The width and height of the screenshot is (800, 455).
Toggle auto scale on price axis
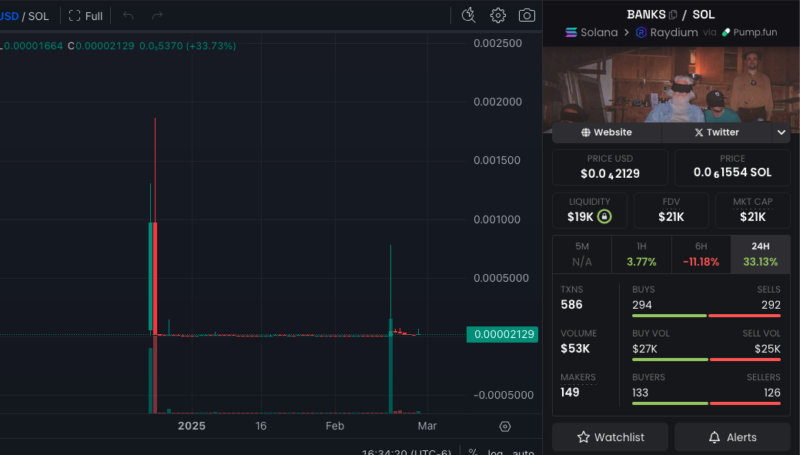(x=523, y=452)
